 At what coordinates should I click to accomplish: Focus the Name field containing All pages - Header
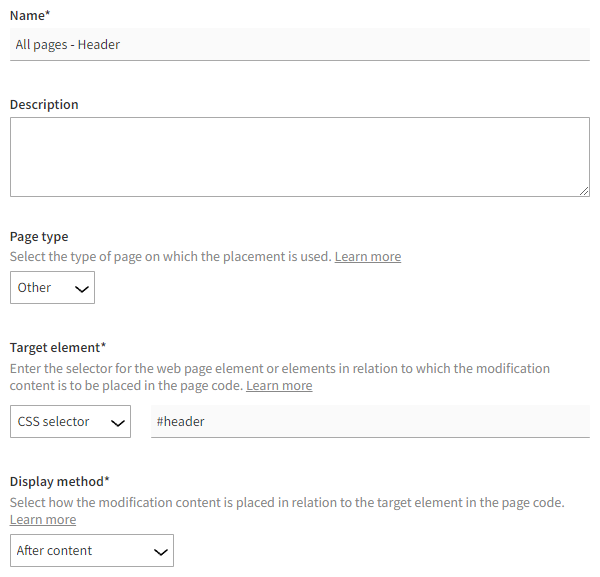coord(300,45)
